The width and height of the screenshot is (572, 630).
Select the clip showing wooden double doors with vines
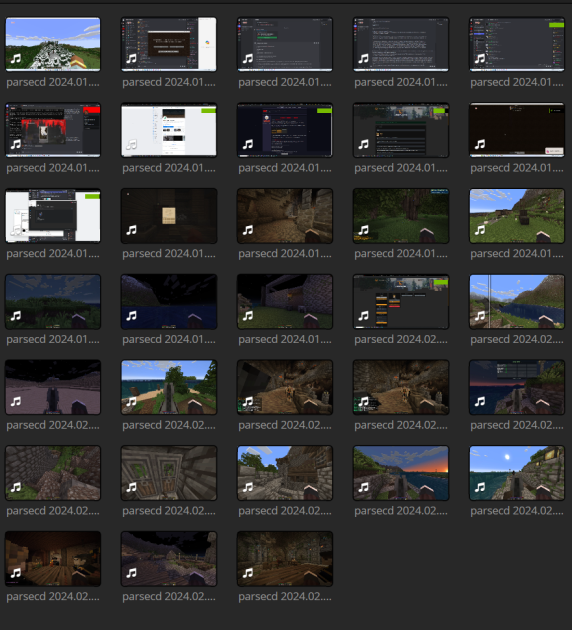pos(169,472)
